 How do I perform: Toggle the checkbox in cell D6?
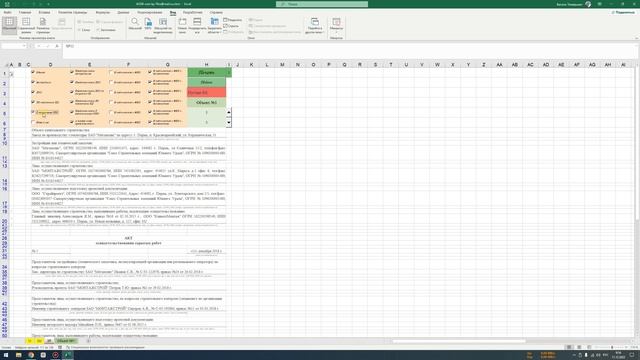(x=33, y=122)
